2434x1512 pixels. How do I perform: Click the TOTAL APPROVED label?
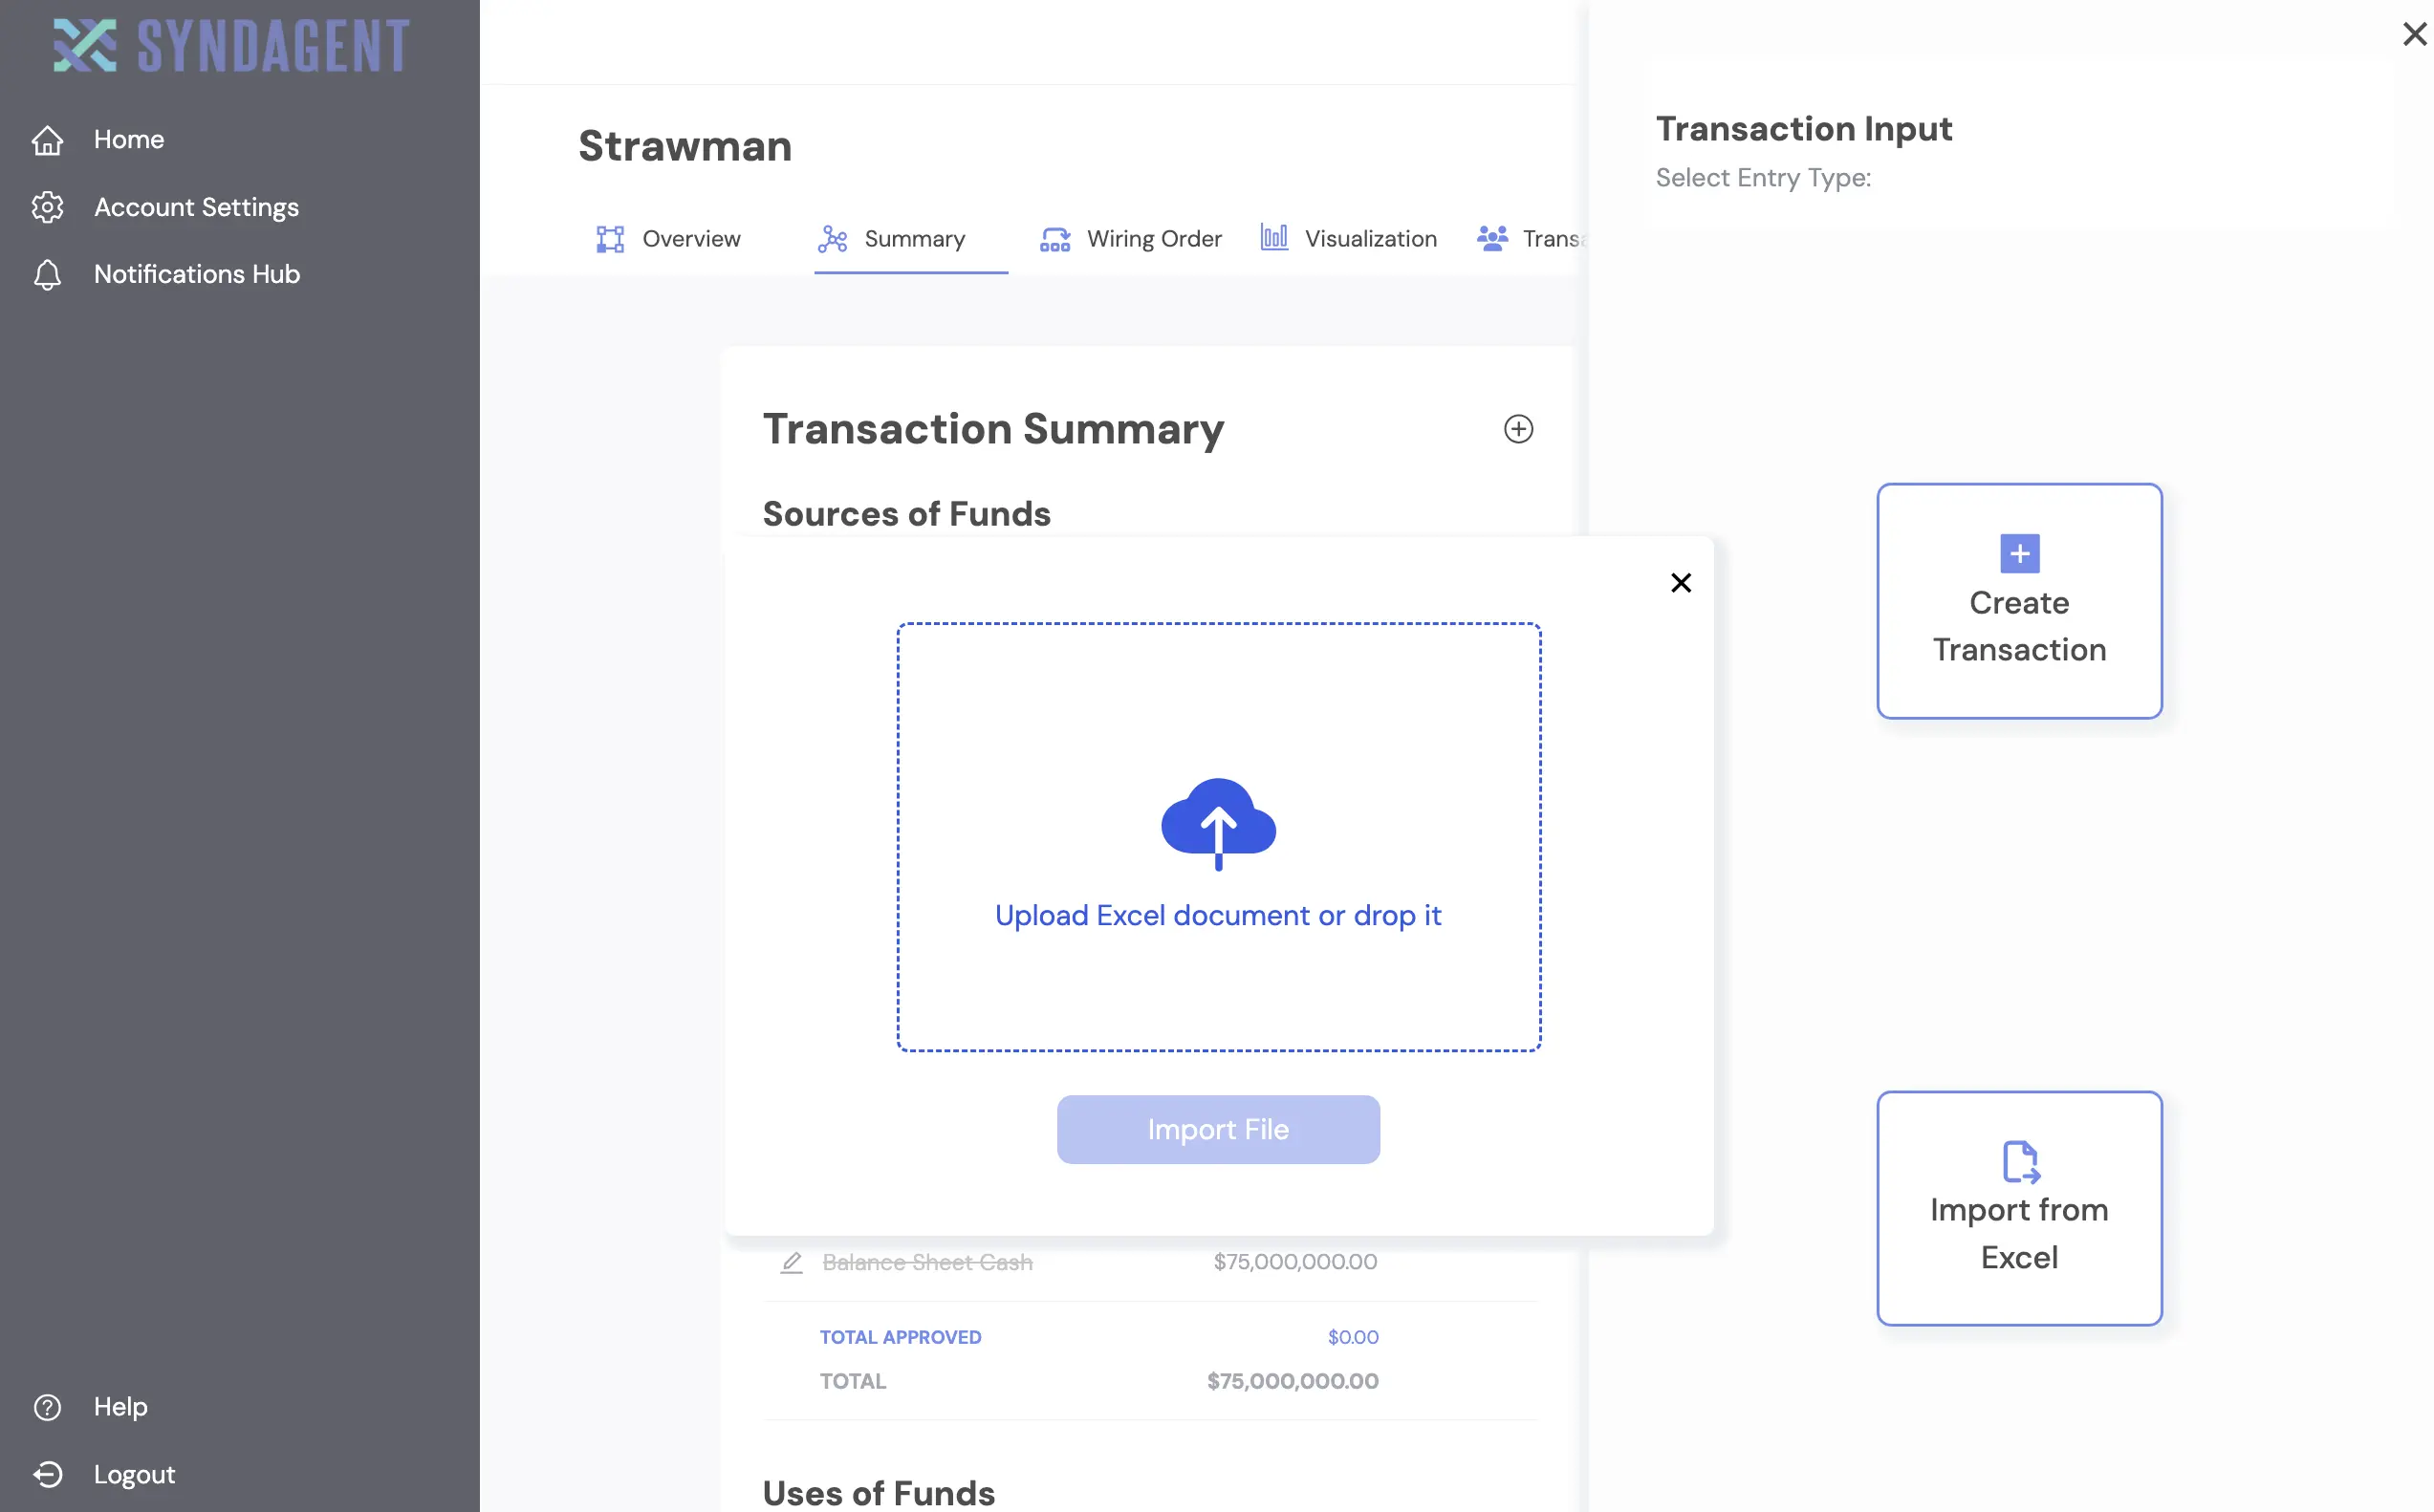[900, 1337]
